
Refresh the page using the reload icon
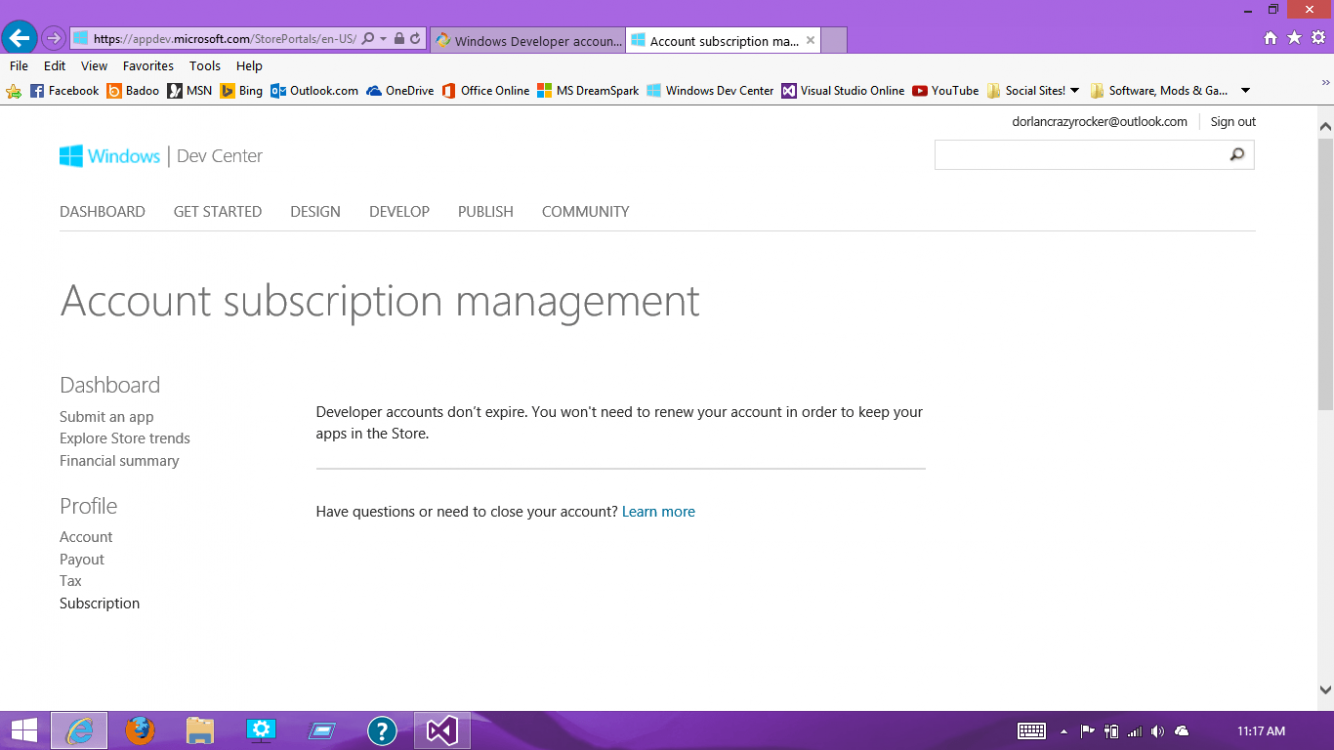pyautogui.click(x=415, y=39)
